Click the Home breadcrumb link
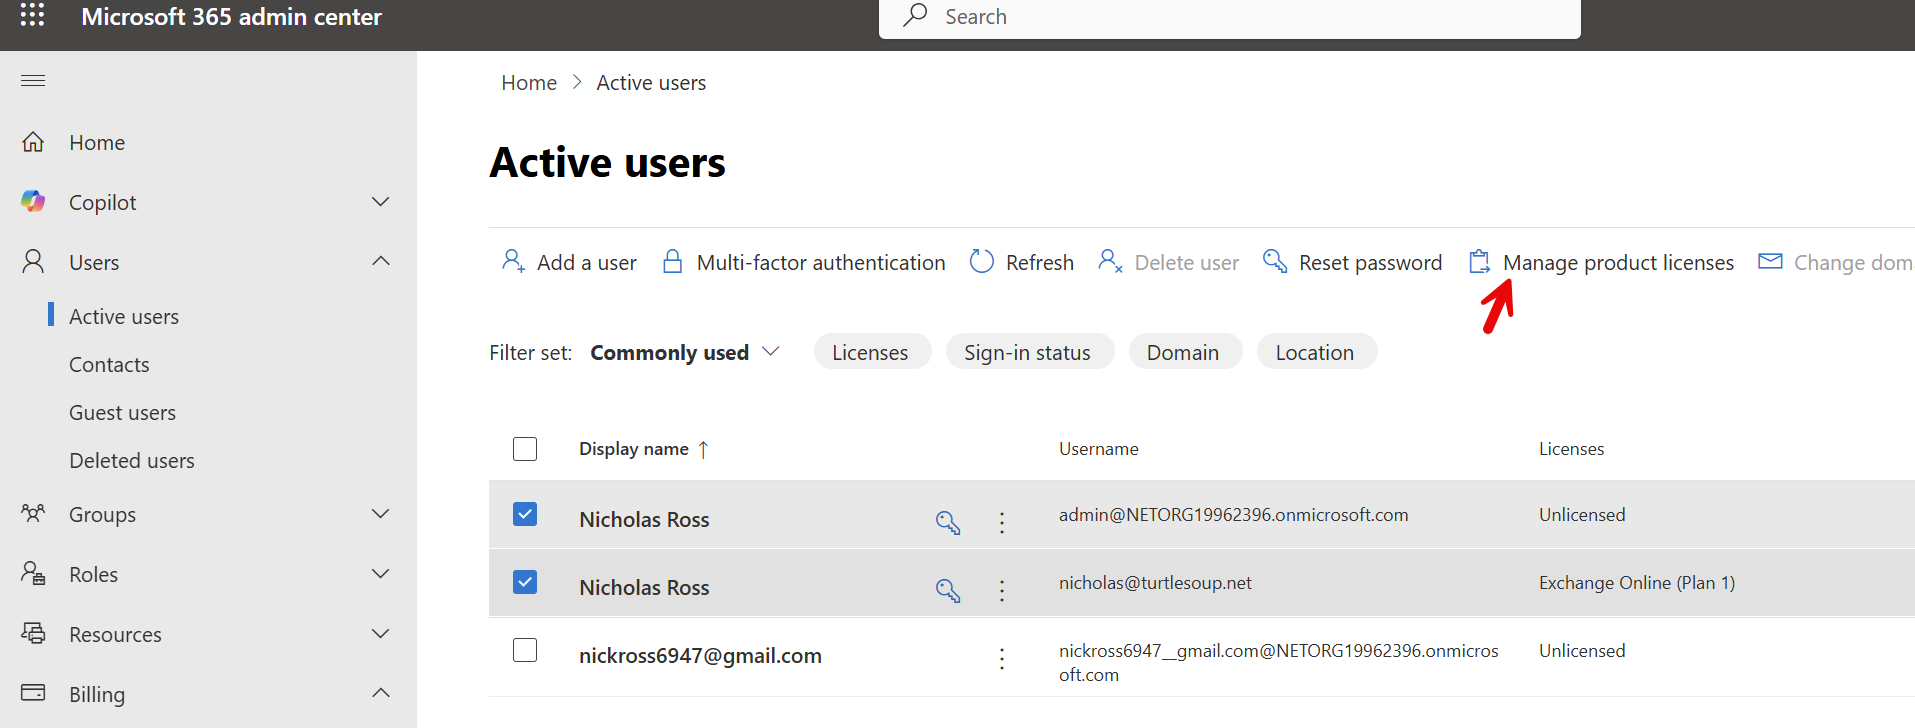The height and width of the screenshot is (728, 1915). pos(529,83)
